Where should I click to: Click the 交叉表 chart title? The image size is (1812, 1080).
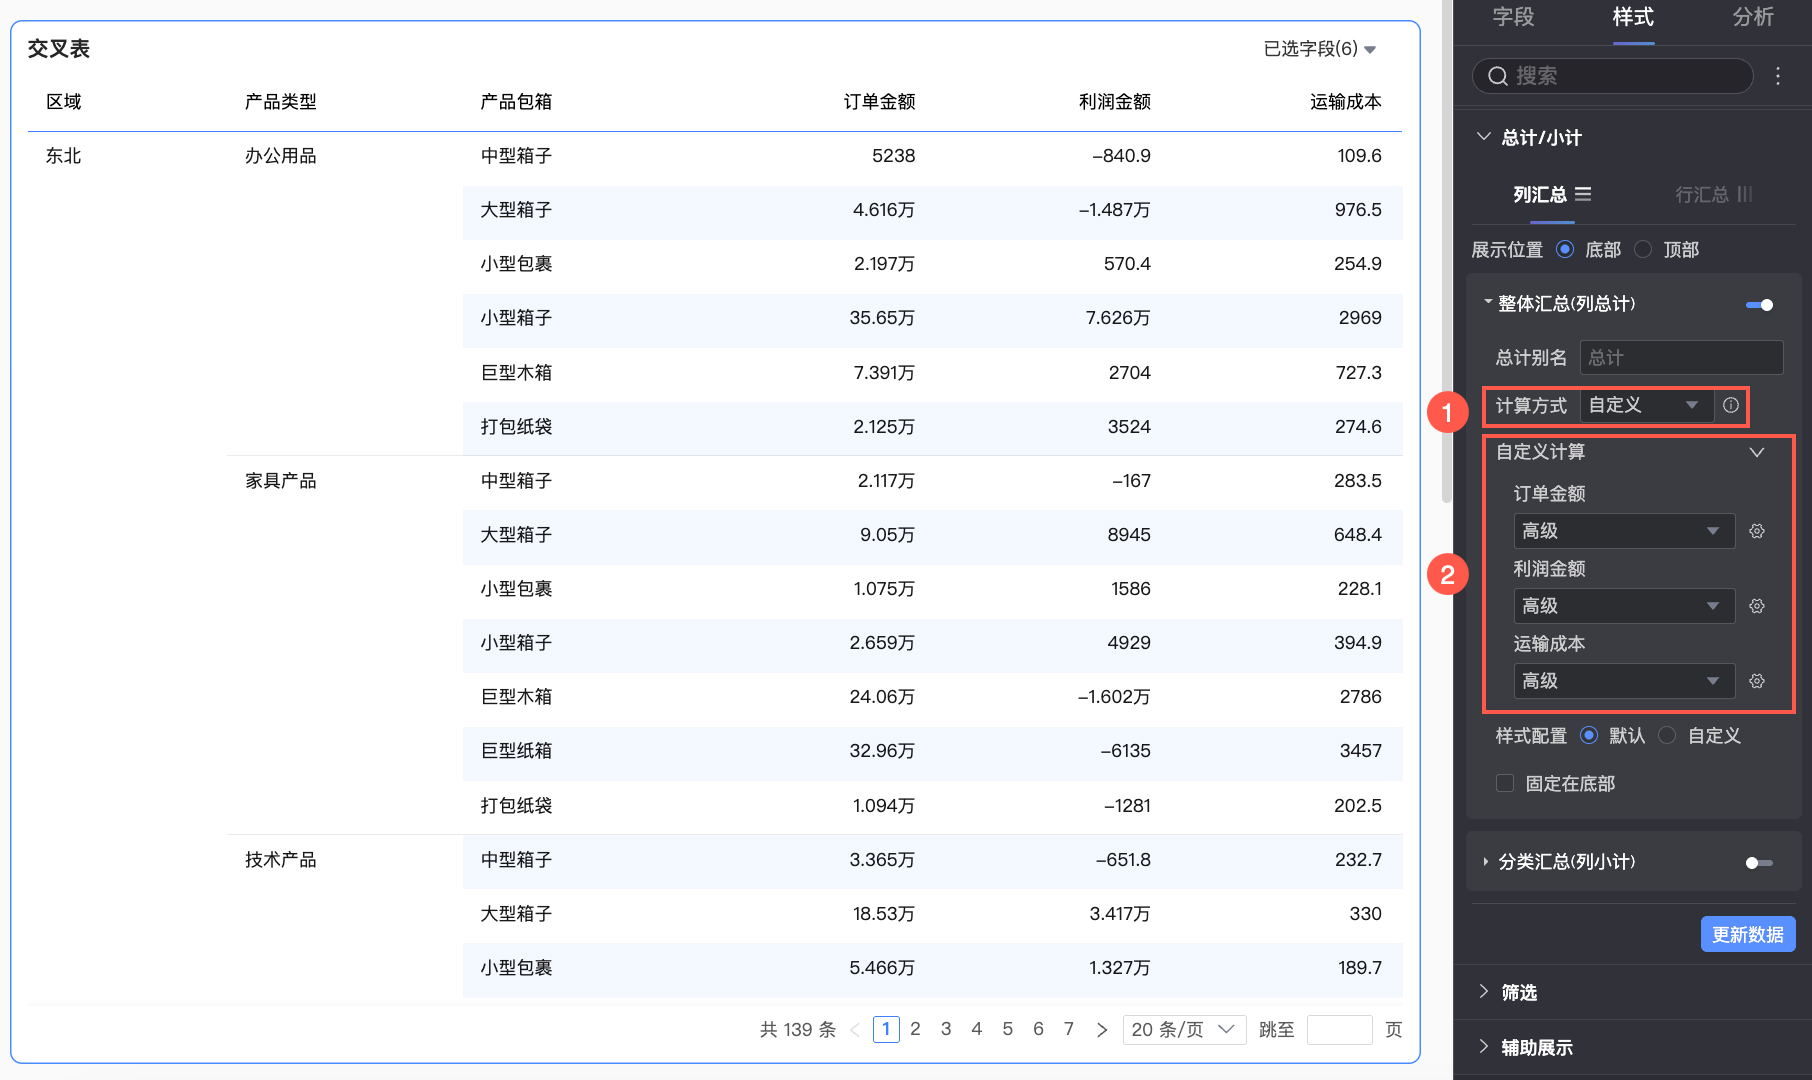59,48
